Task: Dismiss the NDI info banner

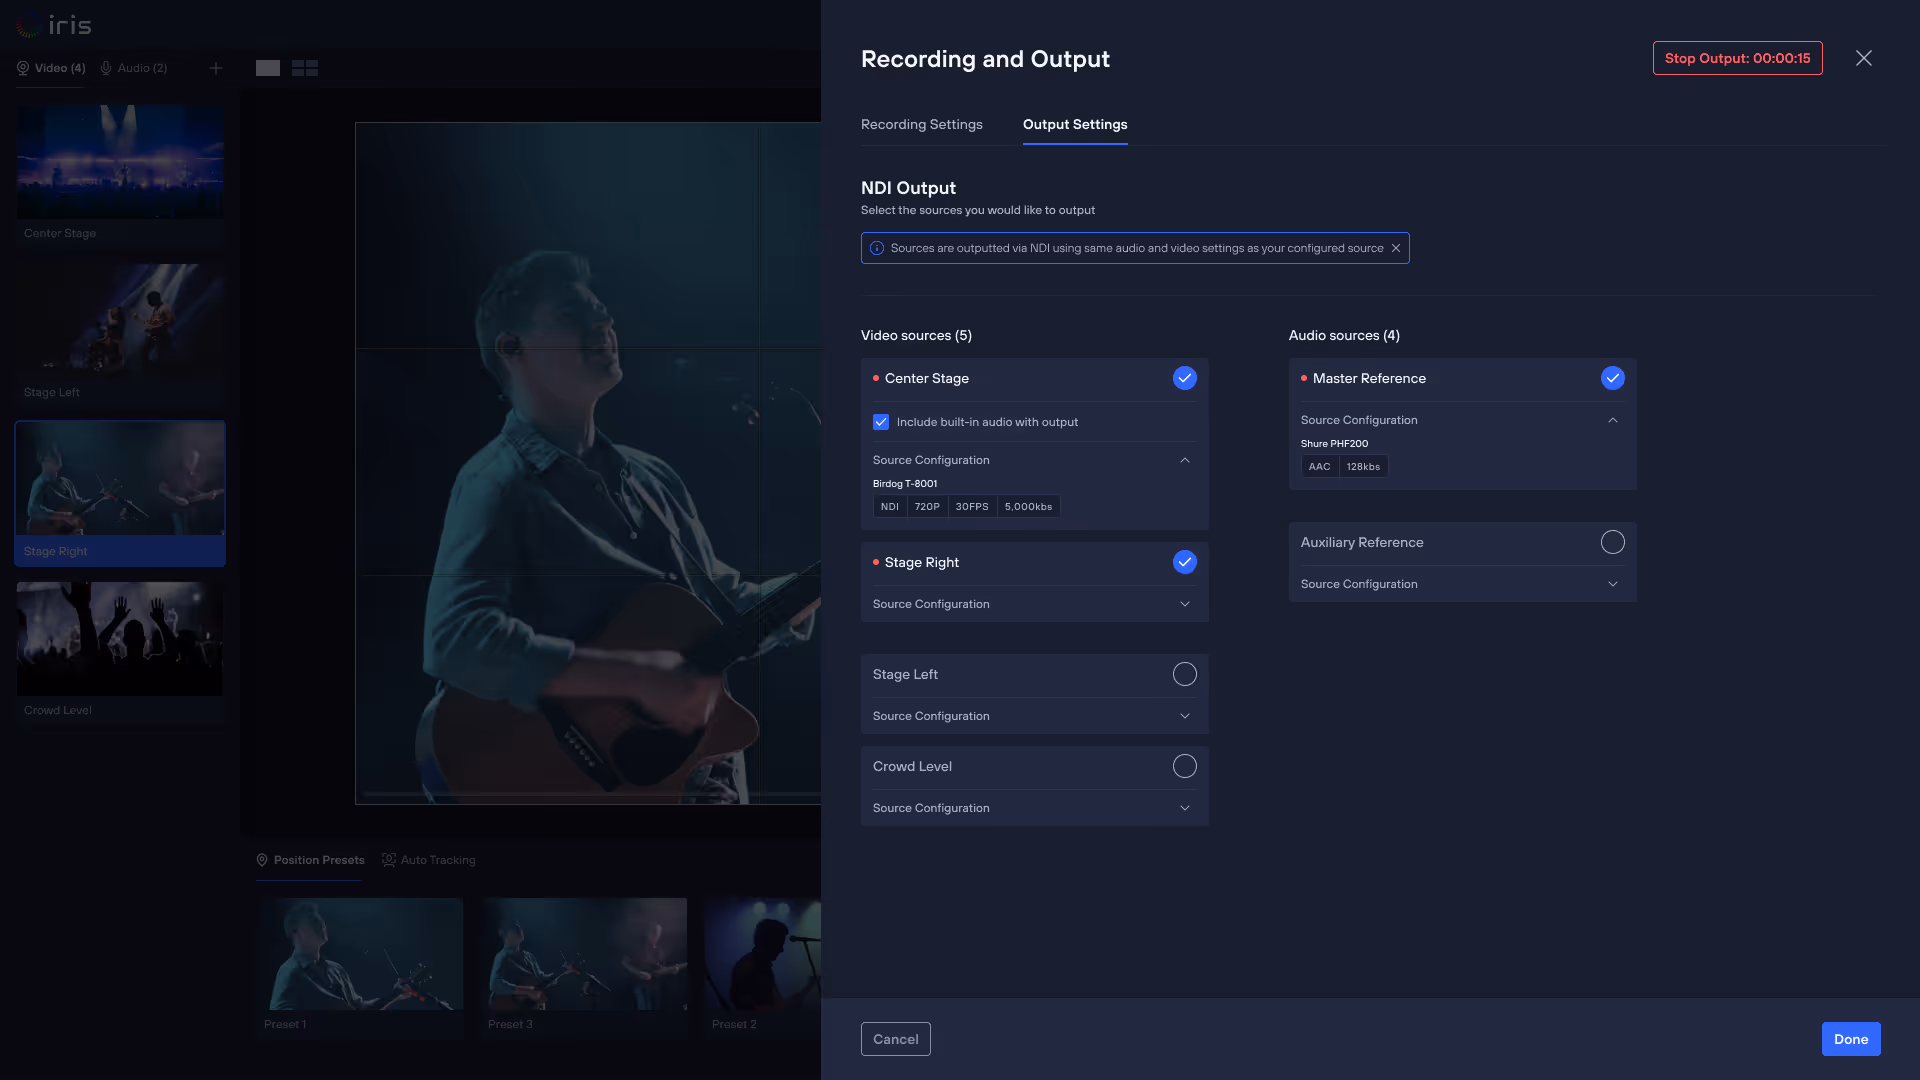Action: click(1396, 248)
